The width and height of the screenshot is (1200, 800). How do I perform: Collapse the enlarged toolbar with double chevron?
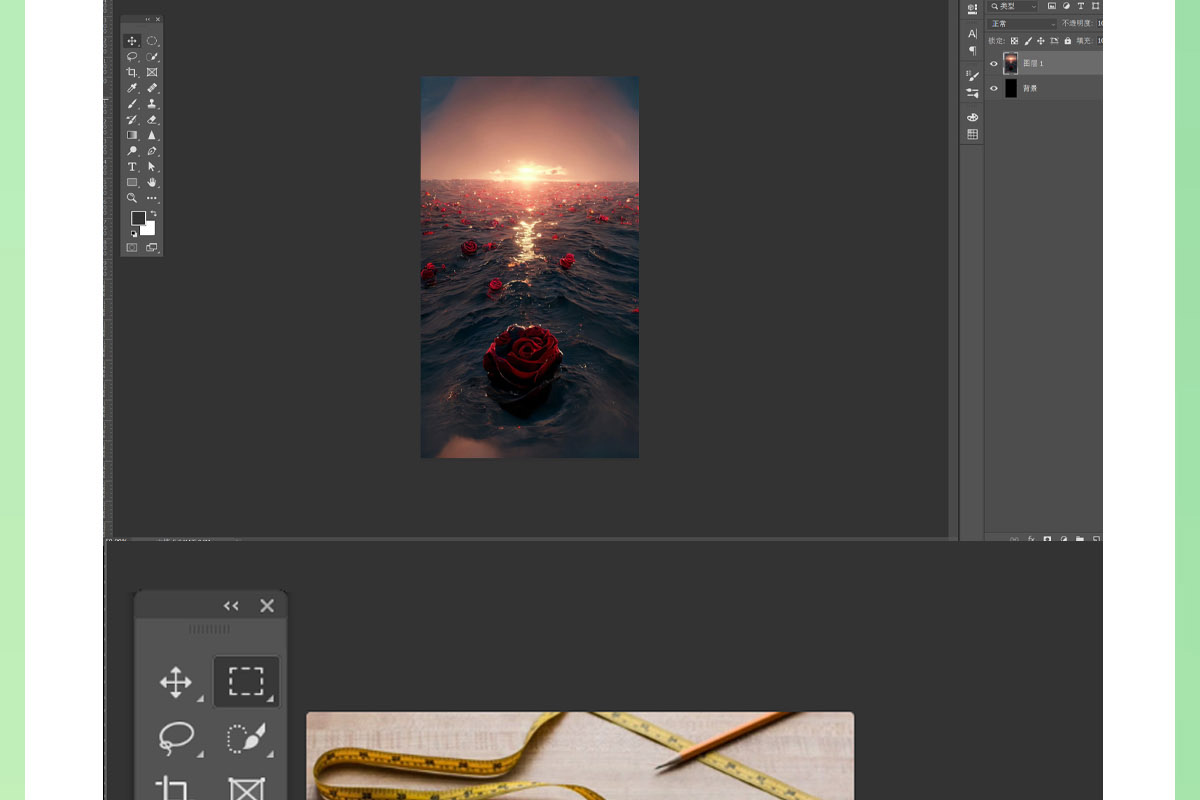(231, 606)
